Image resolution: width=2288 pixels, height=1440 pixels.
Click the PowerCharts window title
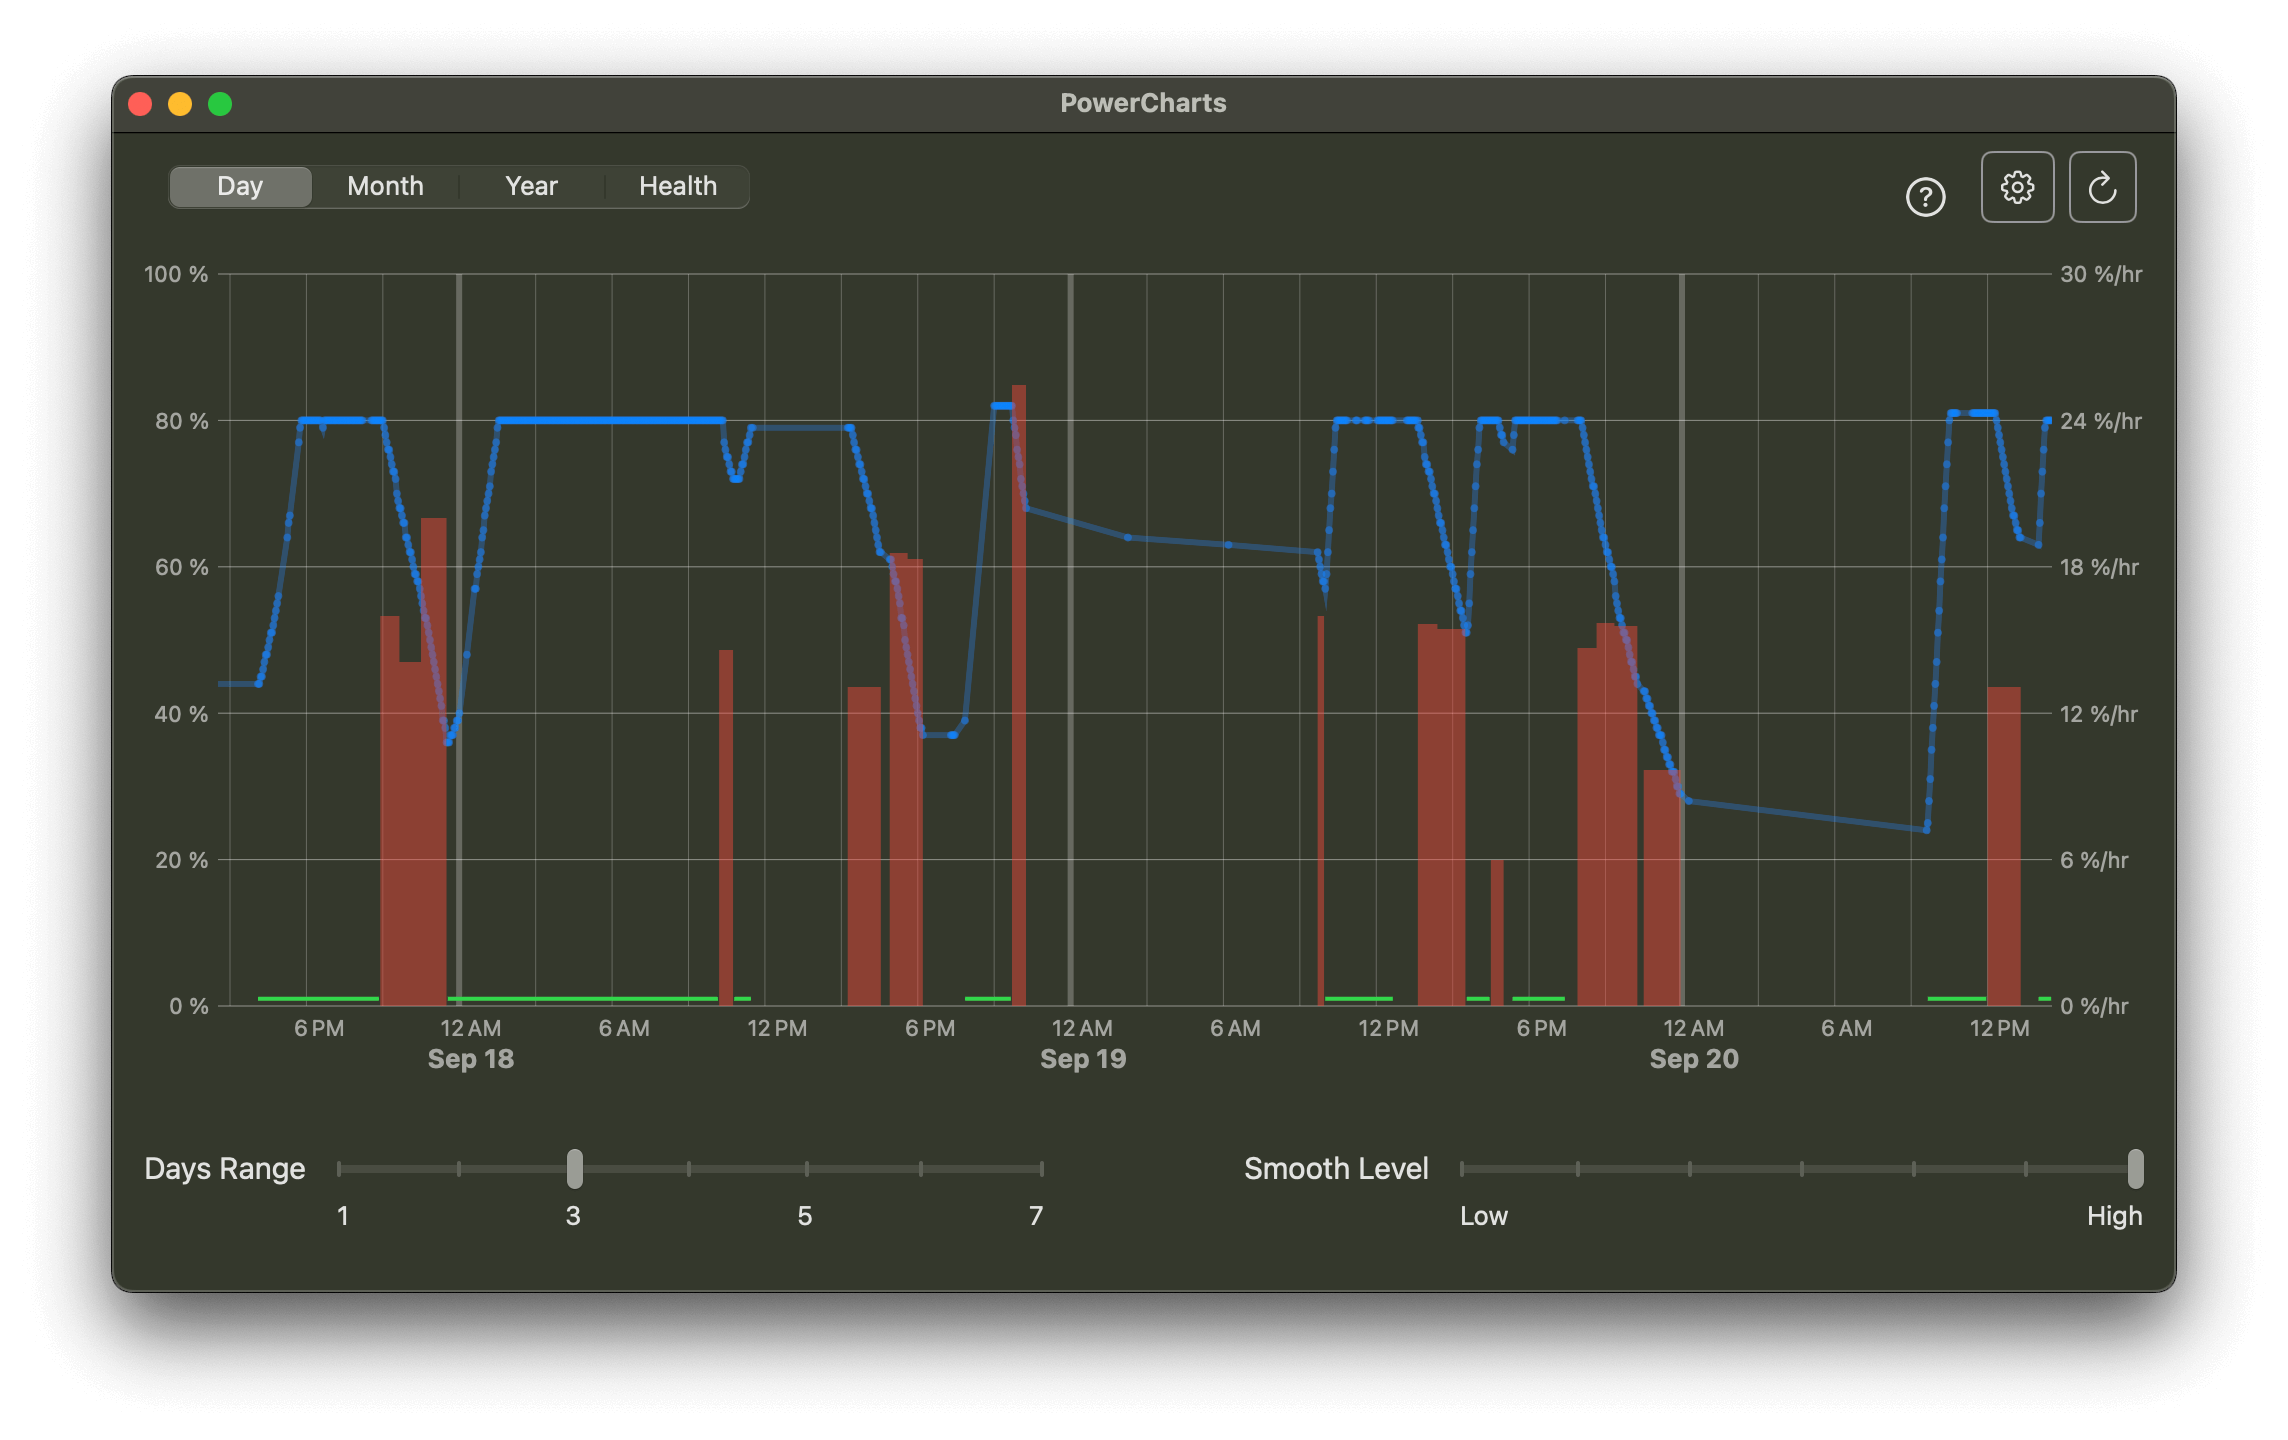(x=1143, y=102)
